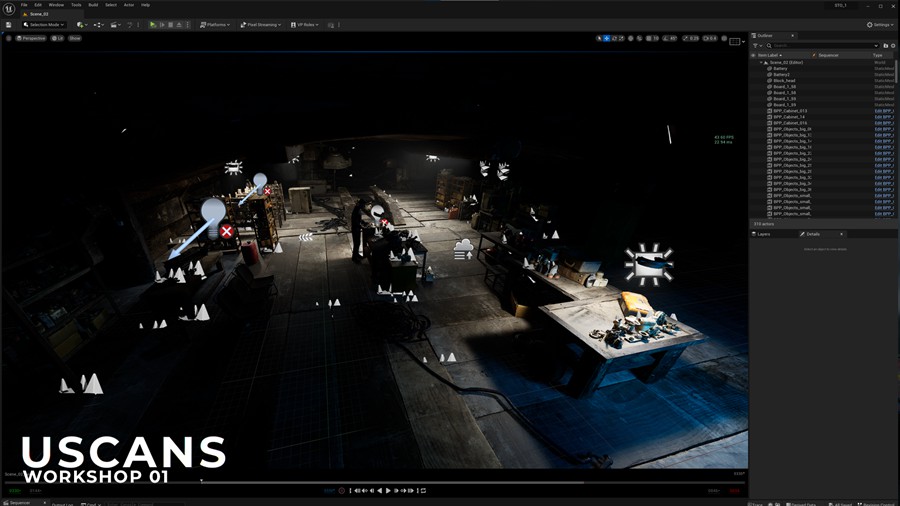This screenshot has width=900, height=506.
Task: Select the Battery actor in Outliner
Action: coord(780,68)
